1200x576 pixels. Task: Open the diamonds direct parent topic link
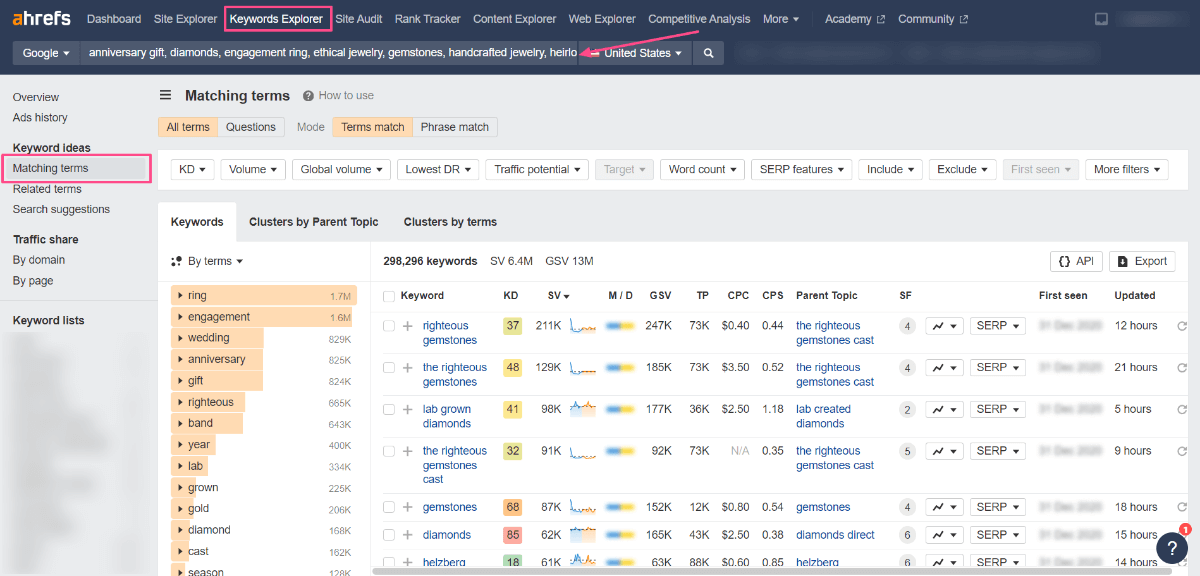click(835, 535)
